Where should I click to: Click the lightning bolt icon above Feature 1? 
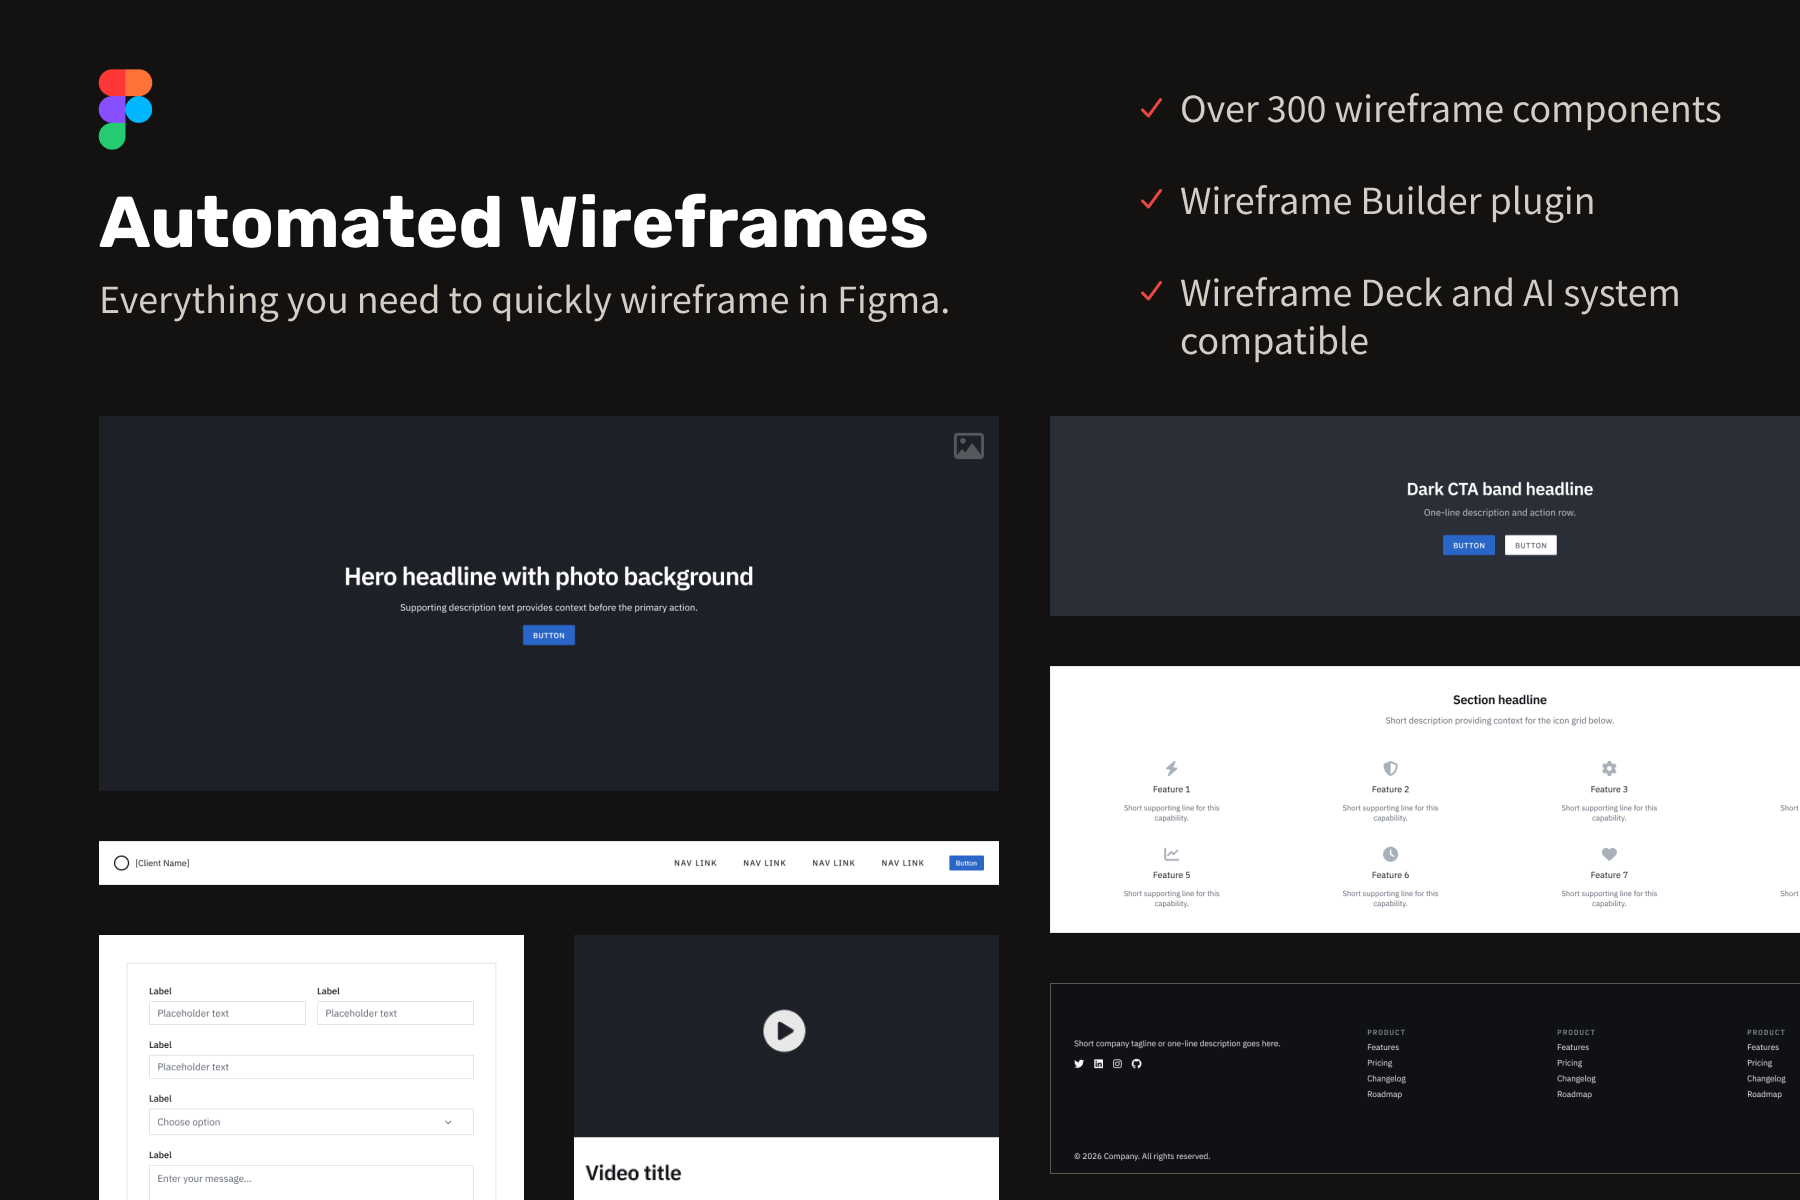pyautogui.click(x=1171, y=768)
